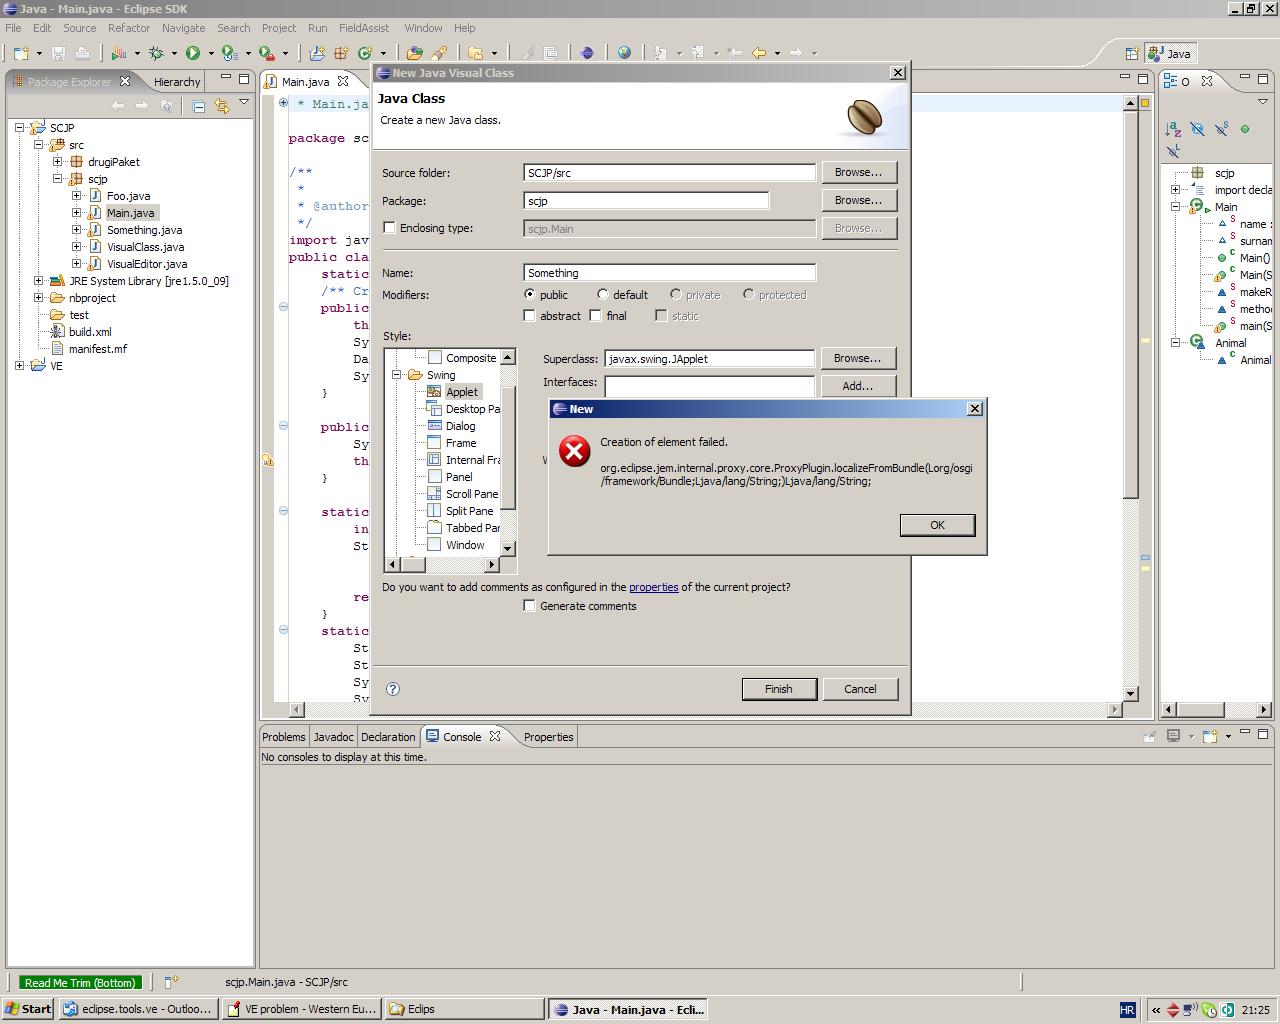
Task: Click Hide Non-Public Members green dot icon
Action: coord(1245,129)
